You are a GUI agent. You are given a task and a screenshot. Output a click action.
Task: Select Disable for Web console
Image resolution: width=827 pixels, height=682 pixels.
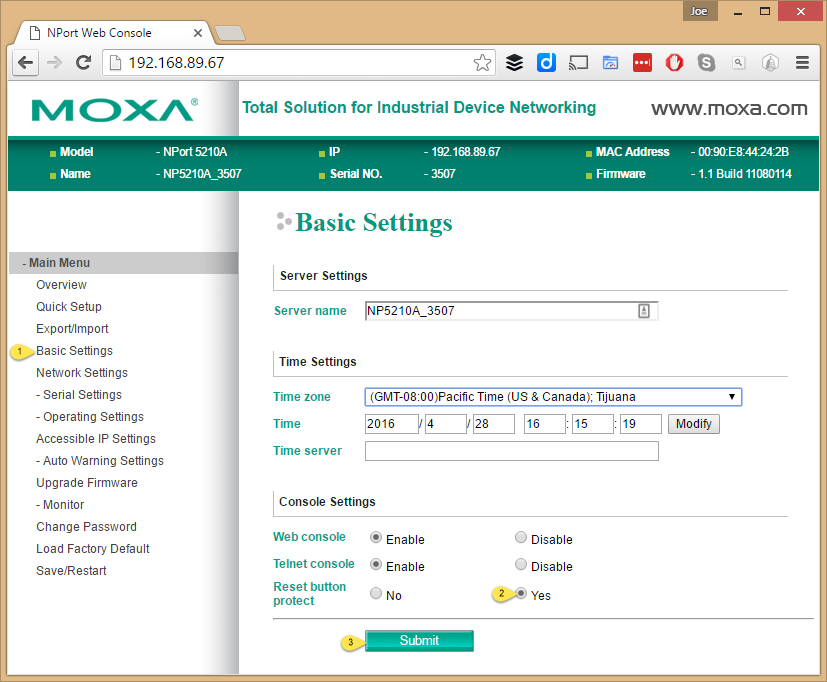click(x=521, y=537)
